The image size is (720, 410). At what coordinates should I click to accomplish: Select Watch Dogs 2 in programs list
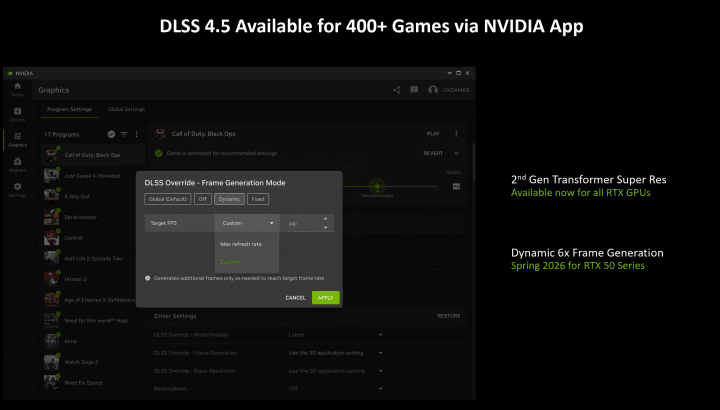pos(93,362)
